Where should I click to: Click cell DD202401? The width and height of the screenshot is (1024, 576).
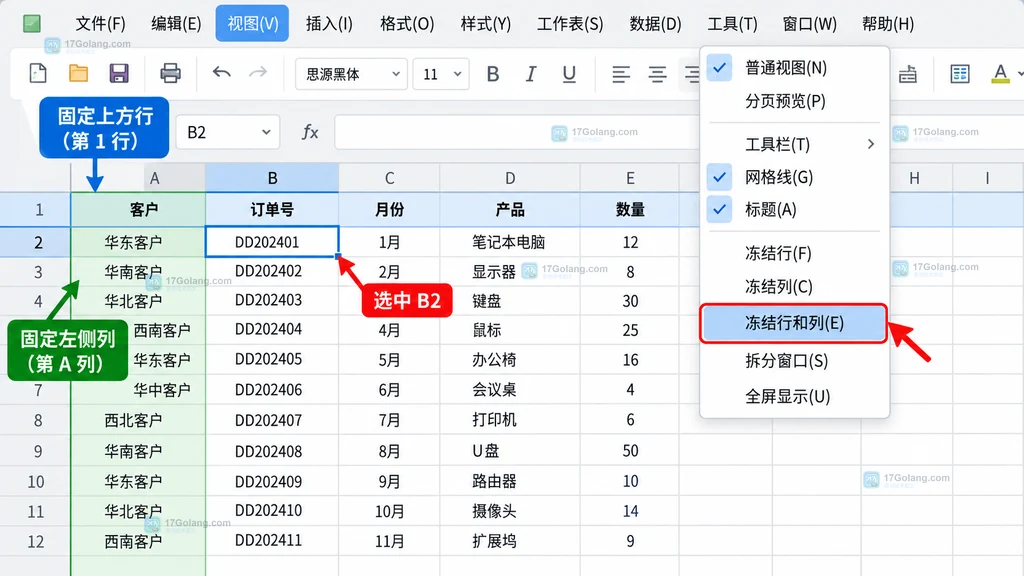(272, 242)
